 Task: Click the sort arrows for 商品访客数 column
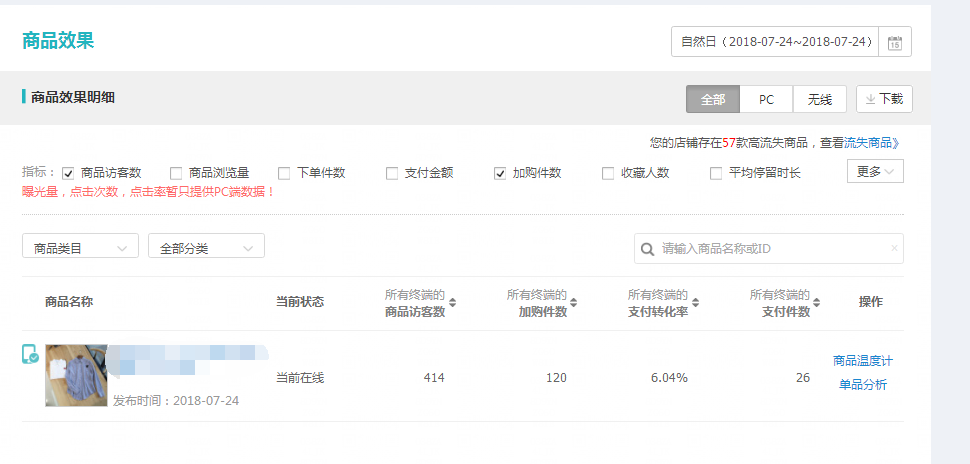(x=452, y=303)
